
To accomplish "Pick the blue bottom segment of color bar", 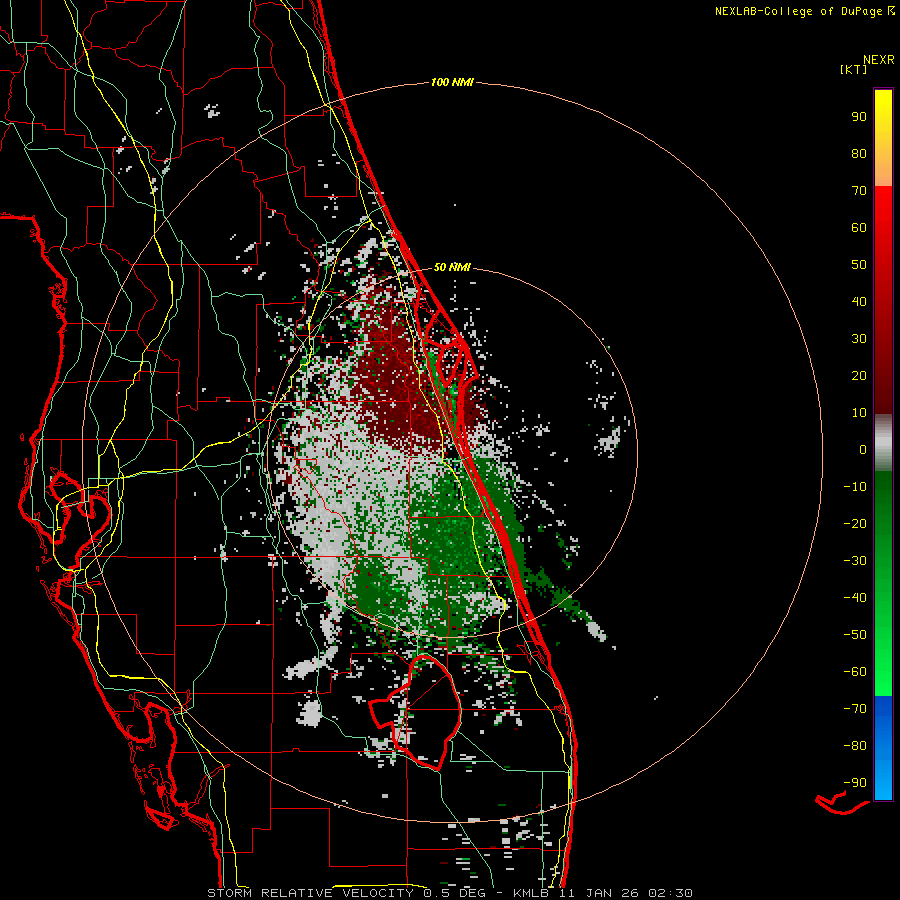I will pos(883,748).
